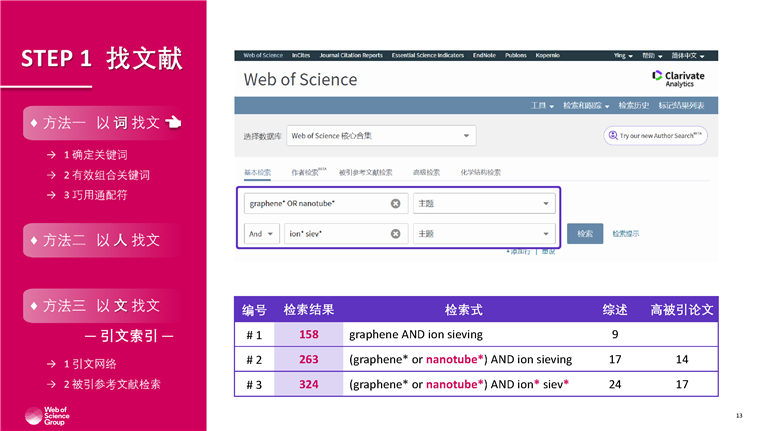Clear the graphene* OR nanotube* search field
The image size is (768, 431).
click(x=395, y=204)
